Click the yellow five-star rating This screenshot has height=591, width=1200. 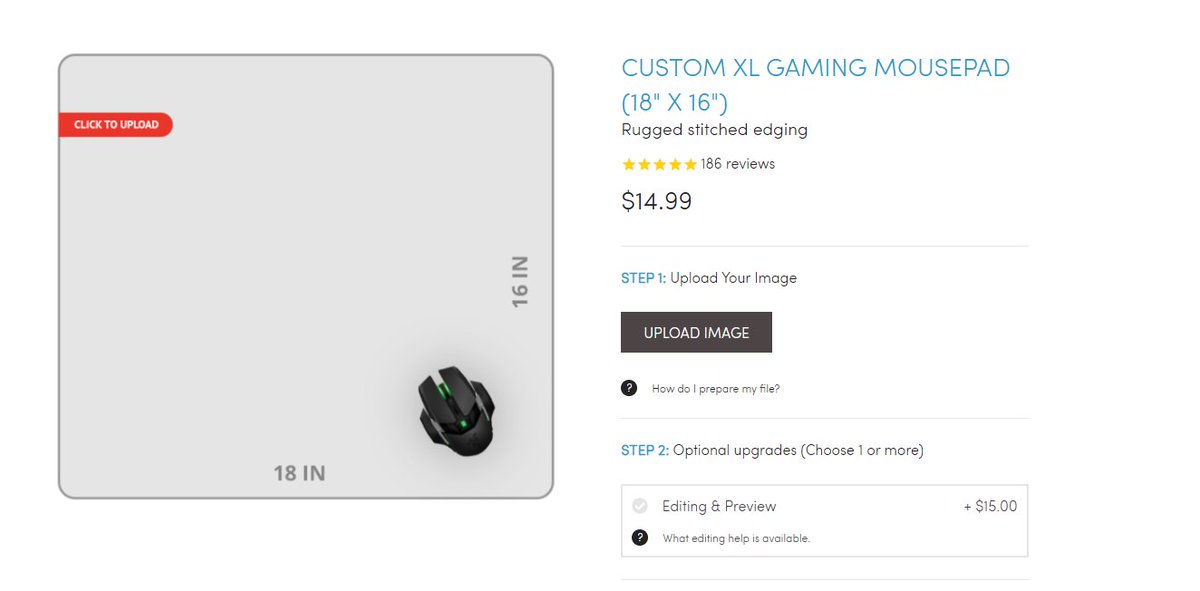tap(659, 164)
